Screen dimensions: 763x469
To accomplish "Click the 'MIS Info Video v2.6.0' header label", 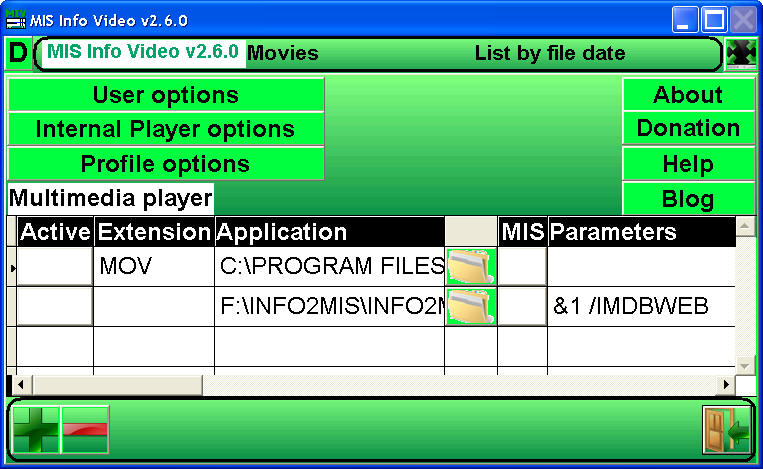I will pos(143,53).
